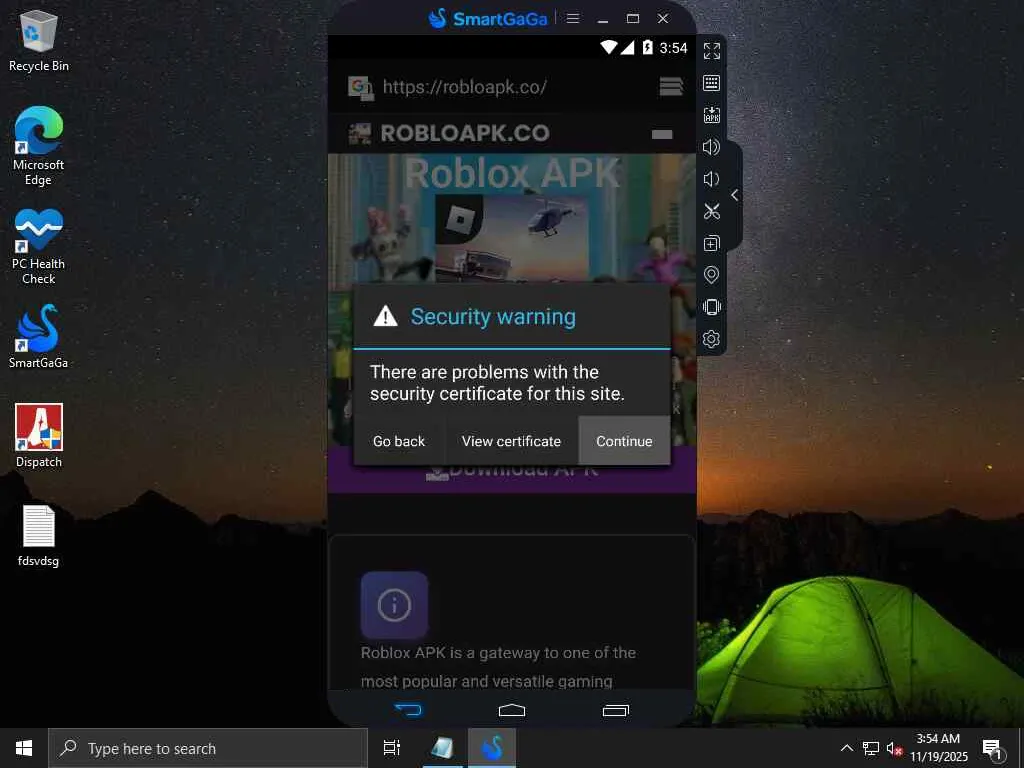Click the taskbar search box
The width and height of the screenshot is (1024, 768).
(x=208, y=748)
